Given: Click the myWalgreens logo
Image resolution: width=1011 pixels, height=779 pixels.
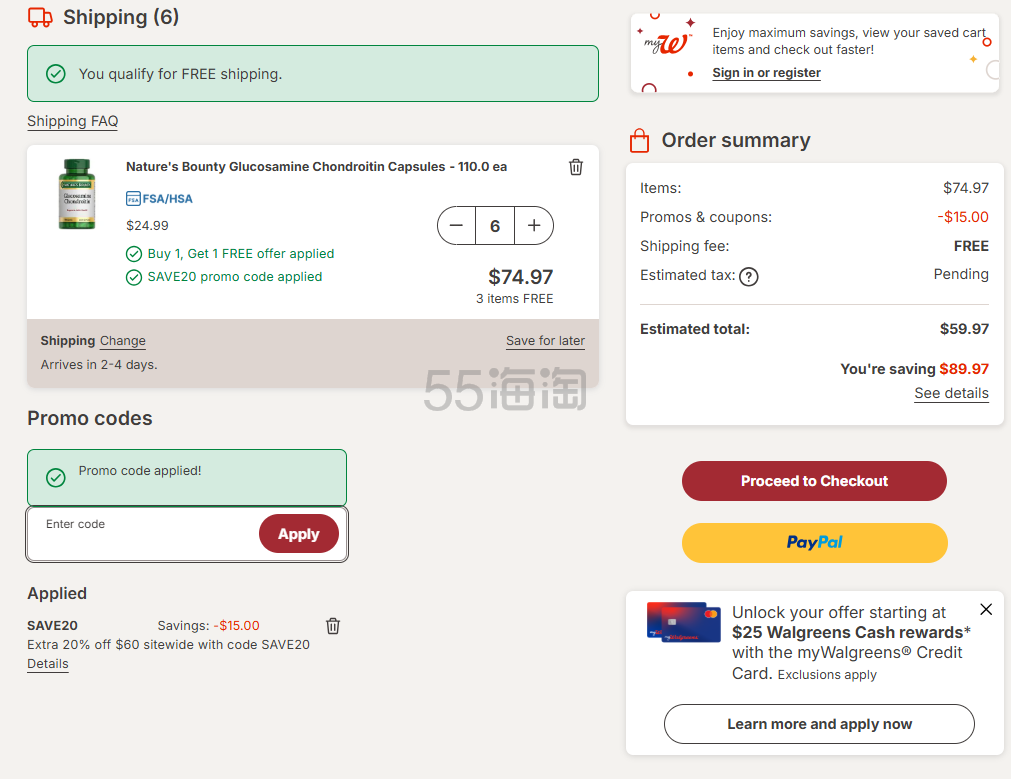Looking at the screenshot, I should point(666,44).
